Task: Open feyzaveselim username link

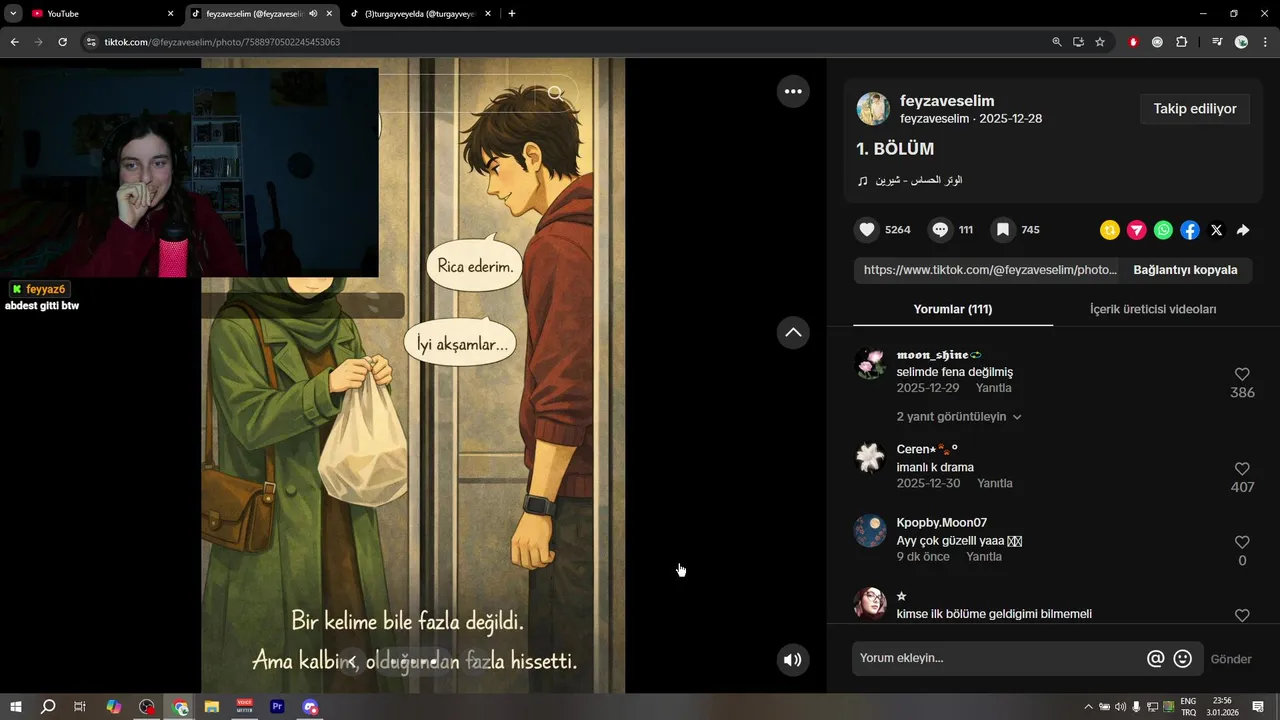Action: click(947, 101)
